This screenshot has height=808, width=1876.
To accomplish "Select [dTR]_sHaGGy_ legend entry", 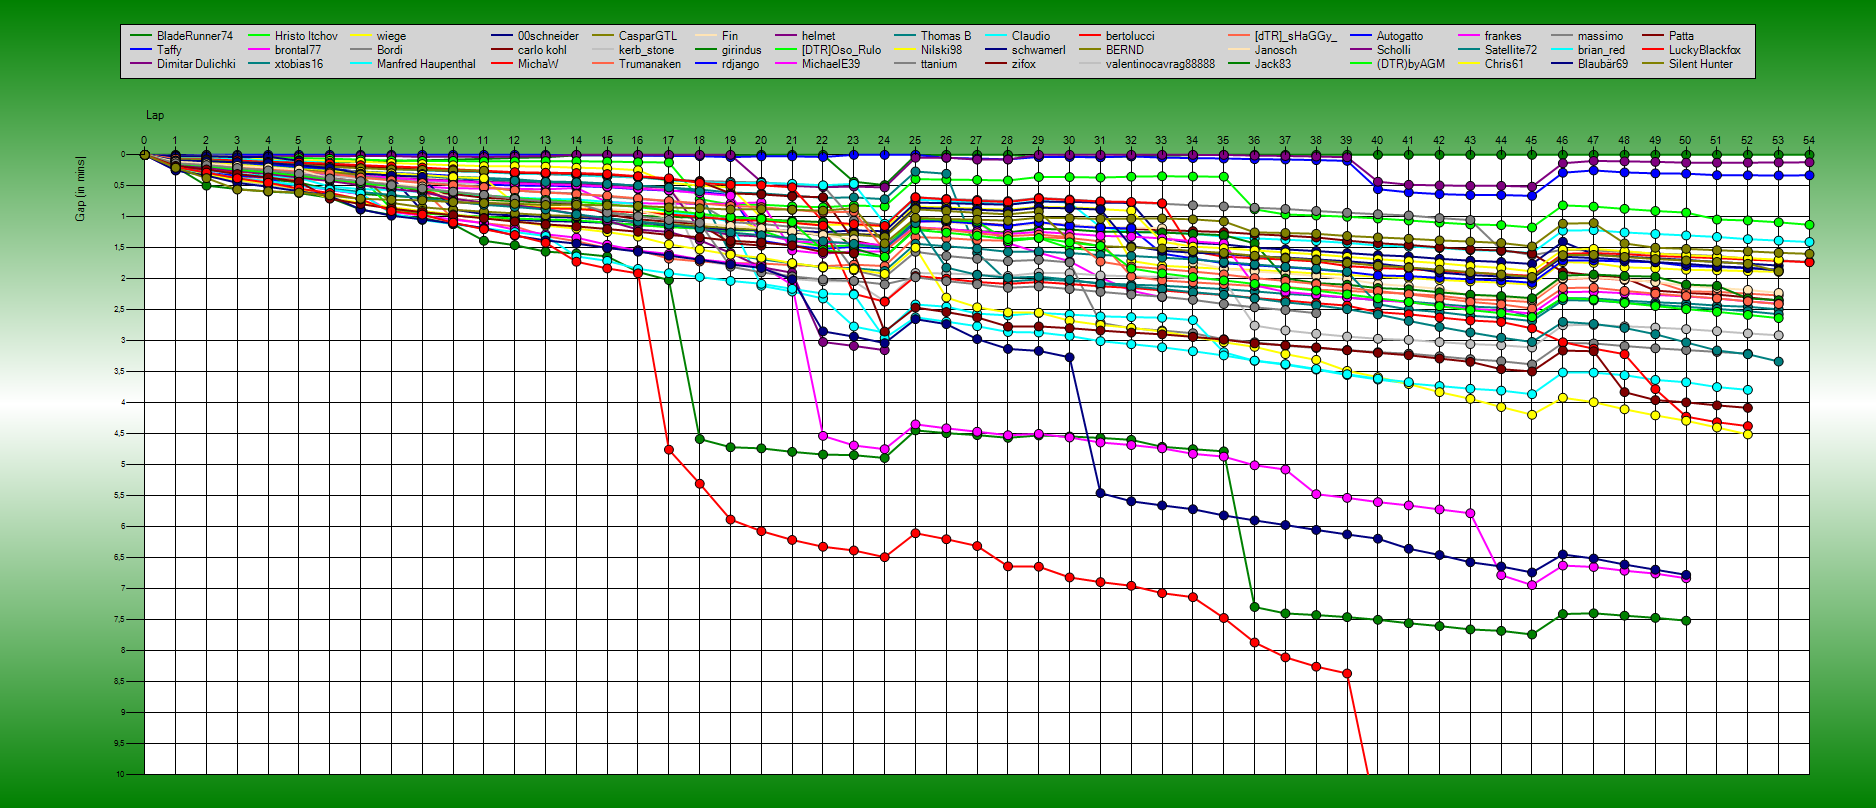I will [1296, 36].
